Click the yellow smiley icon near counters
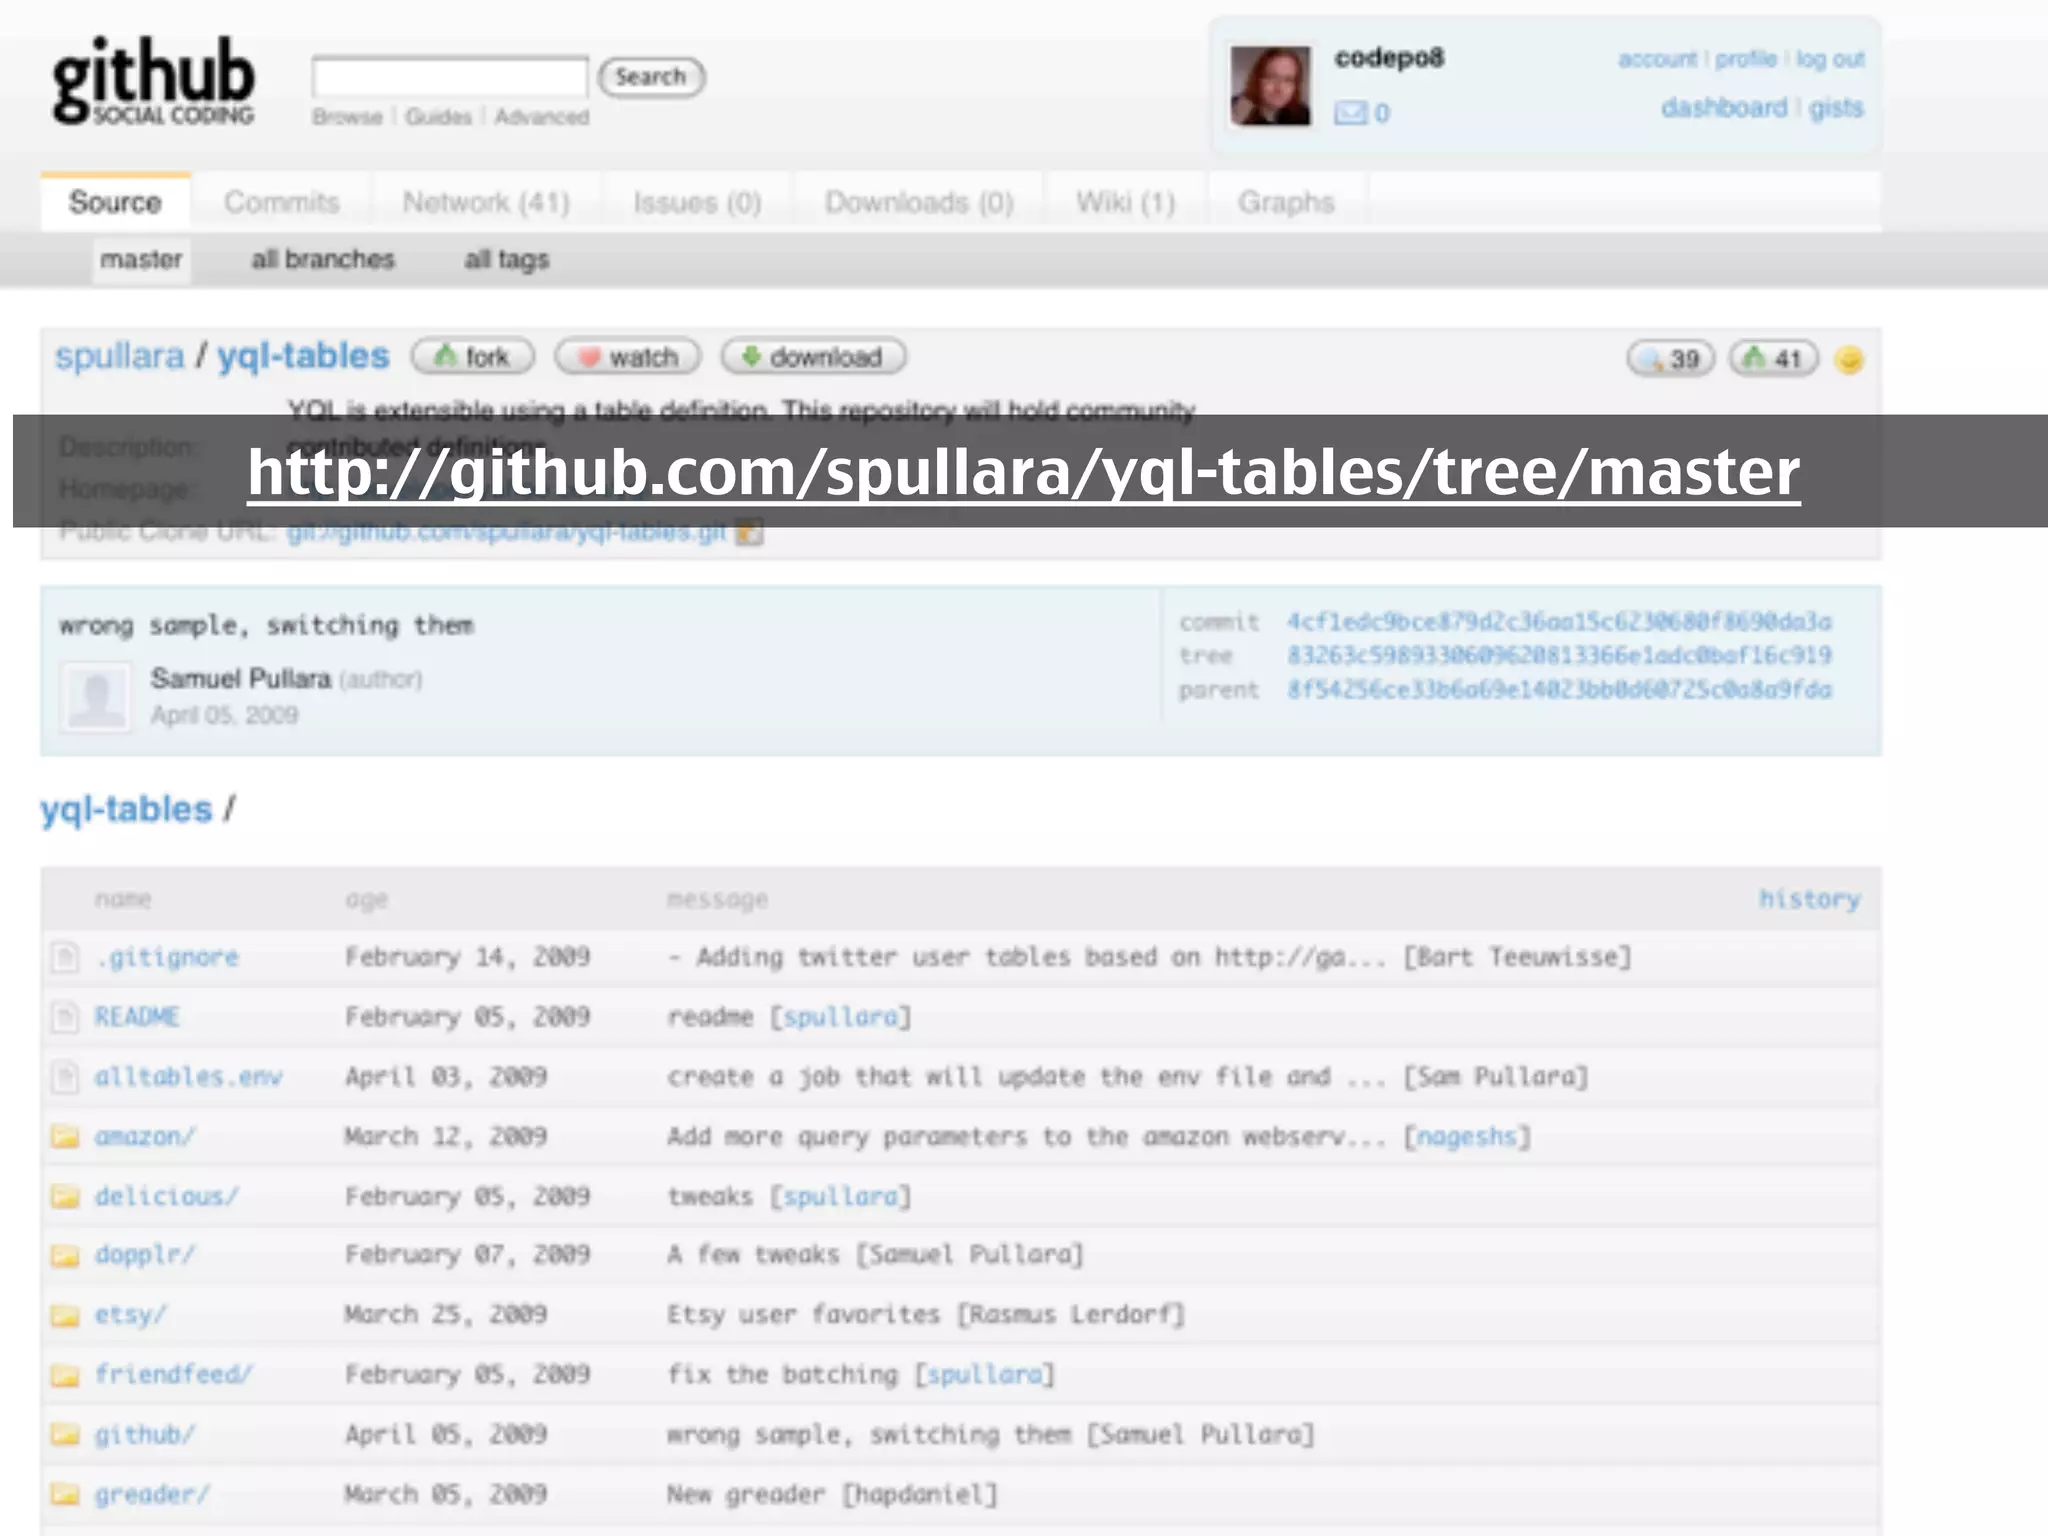 click(x=1849, y=359)
